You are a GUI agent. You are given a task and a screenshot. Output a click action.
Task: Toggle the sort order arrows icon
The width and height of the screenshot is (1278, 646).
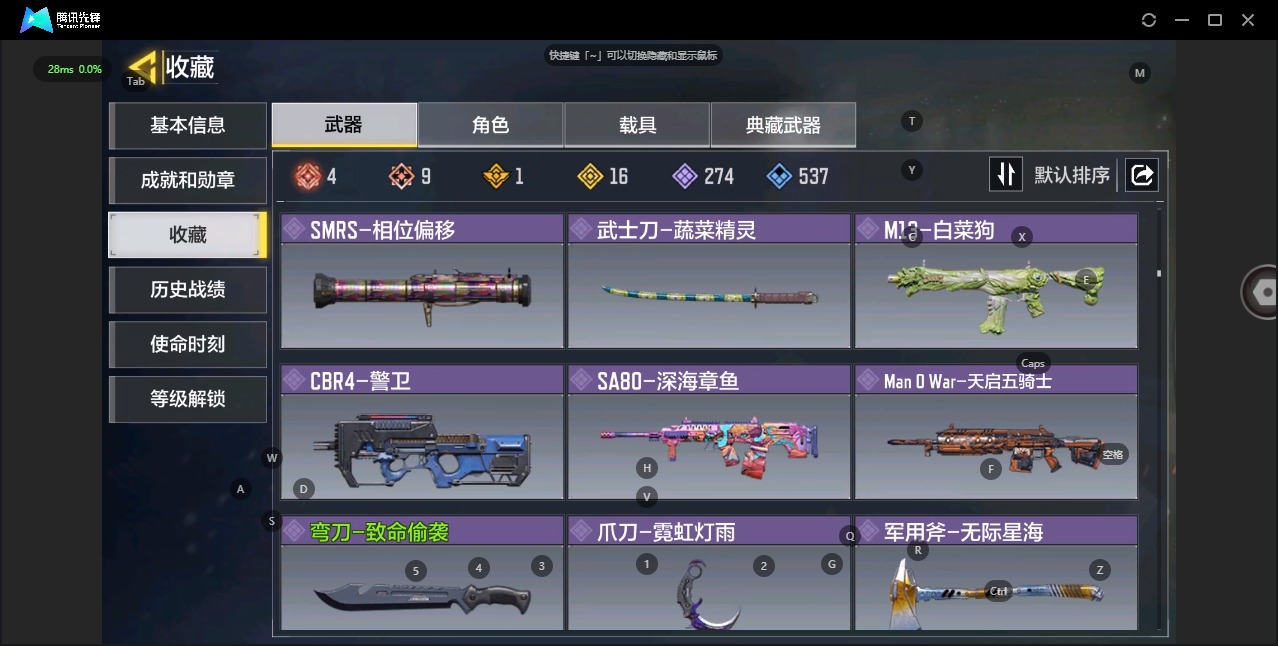[x=1006, y=175]
